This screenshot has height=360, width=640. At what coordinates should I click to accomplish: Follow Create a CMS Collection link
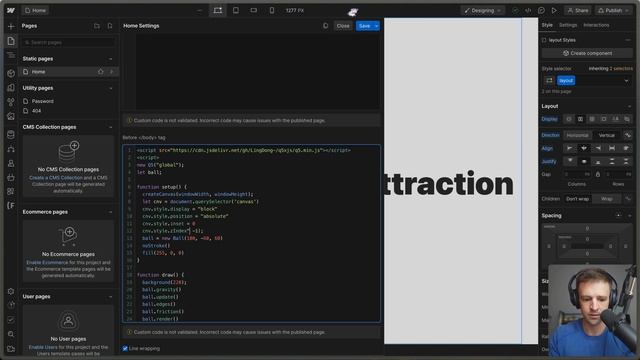[x=56, y=178]
